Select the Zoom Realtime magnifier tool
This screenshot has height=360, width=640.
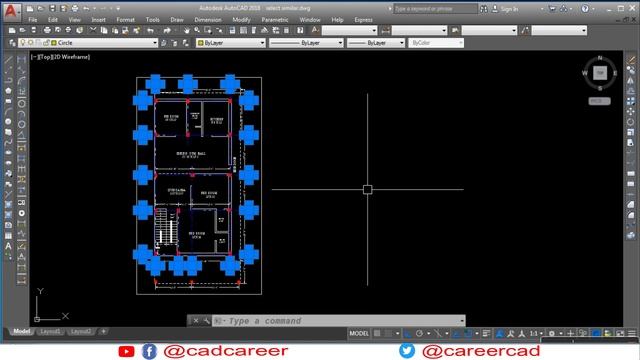click(x=197, y=30)
